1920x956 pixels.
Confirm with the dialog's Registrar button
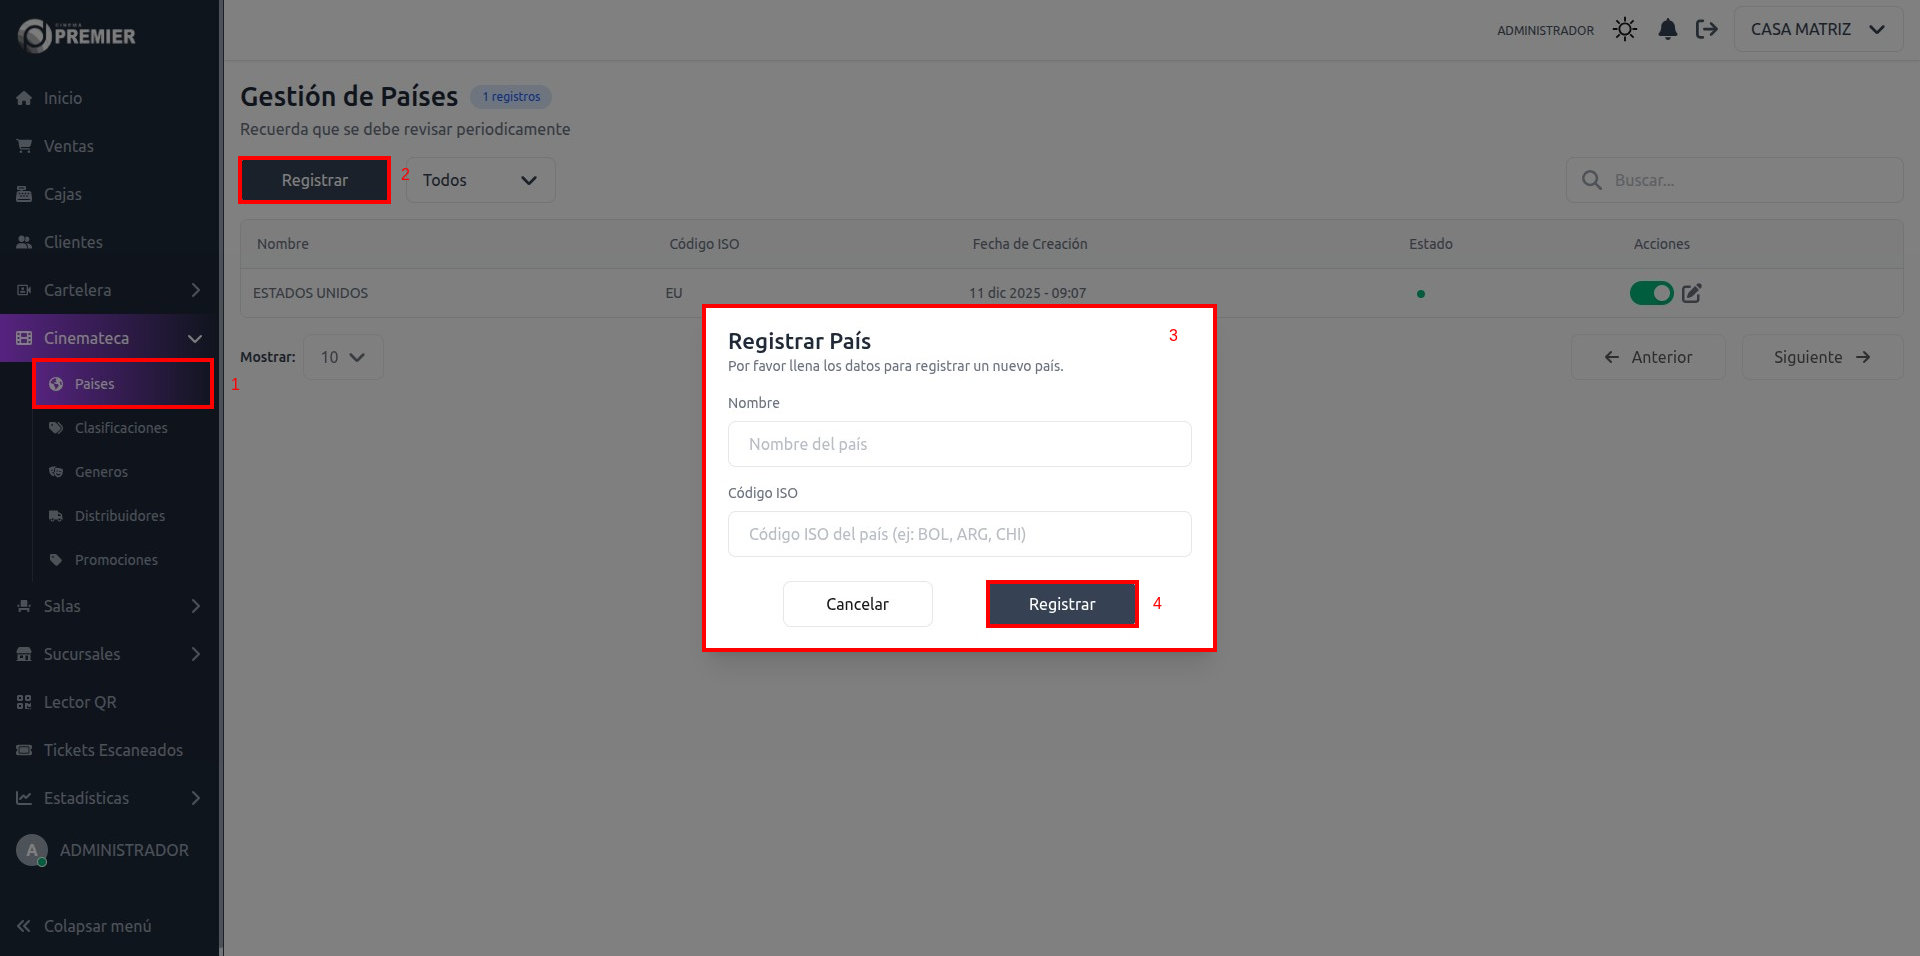1062,604
